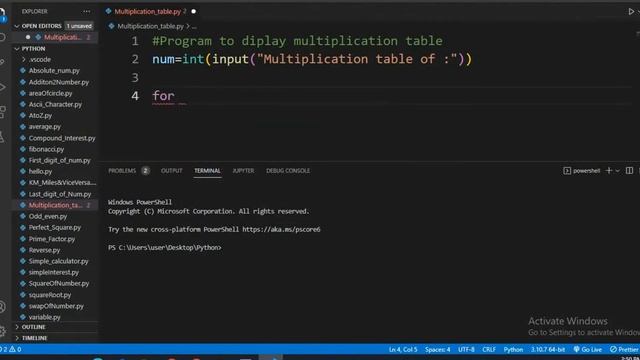640x360 pixels.
Task: Click Multiplication_table.py breadcrumb path
Action: pos(151,26)
